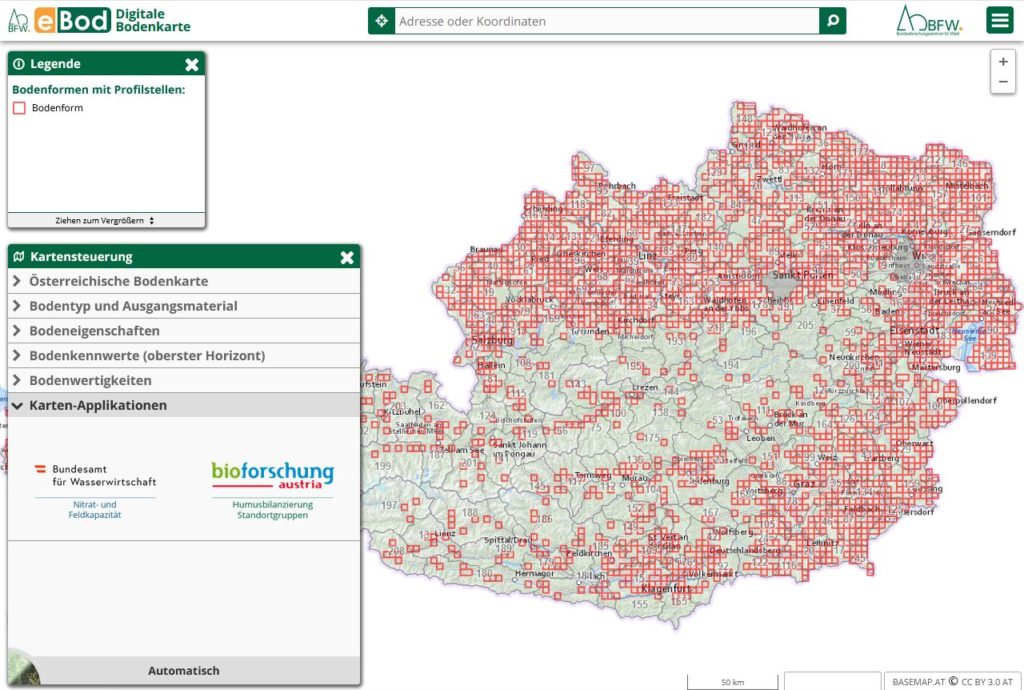Expand Österreichische Bodenkarte section
1024x690 pixels.
(x=119, y=282)
